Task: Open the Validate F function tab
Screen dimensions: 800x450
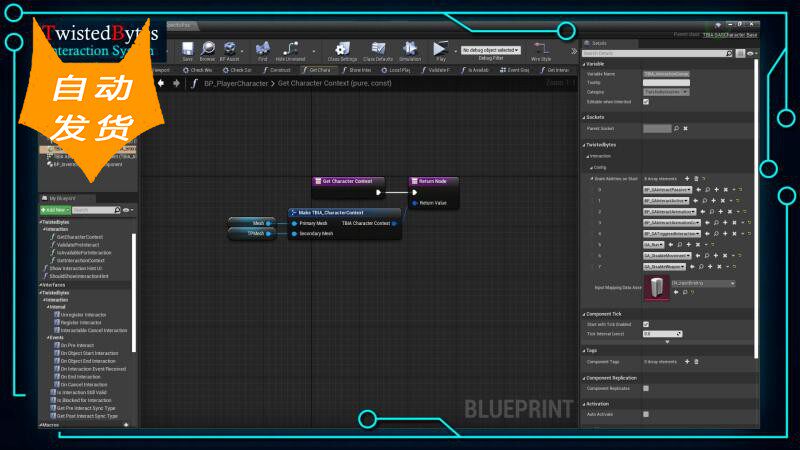Action: [x=436, y=70]
